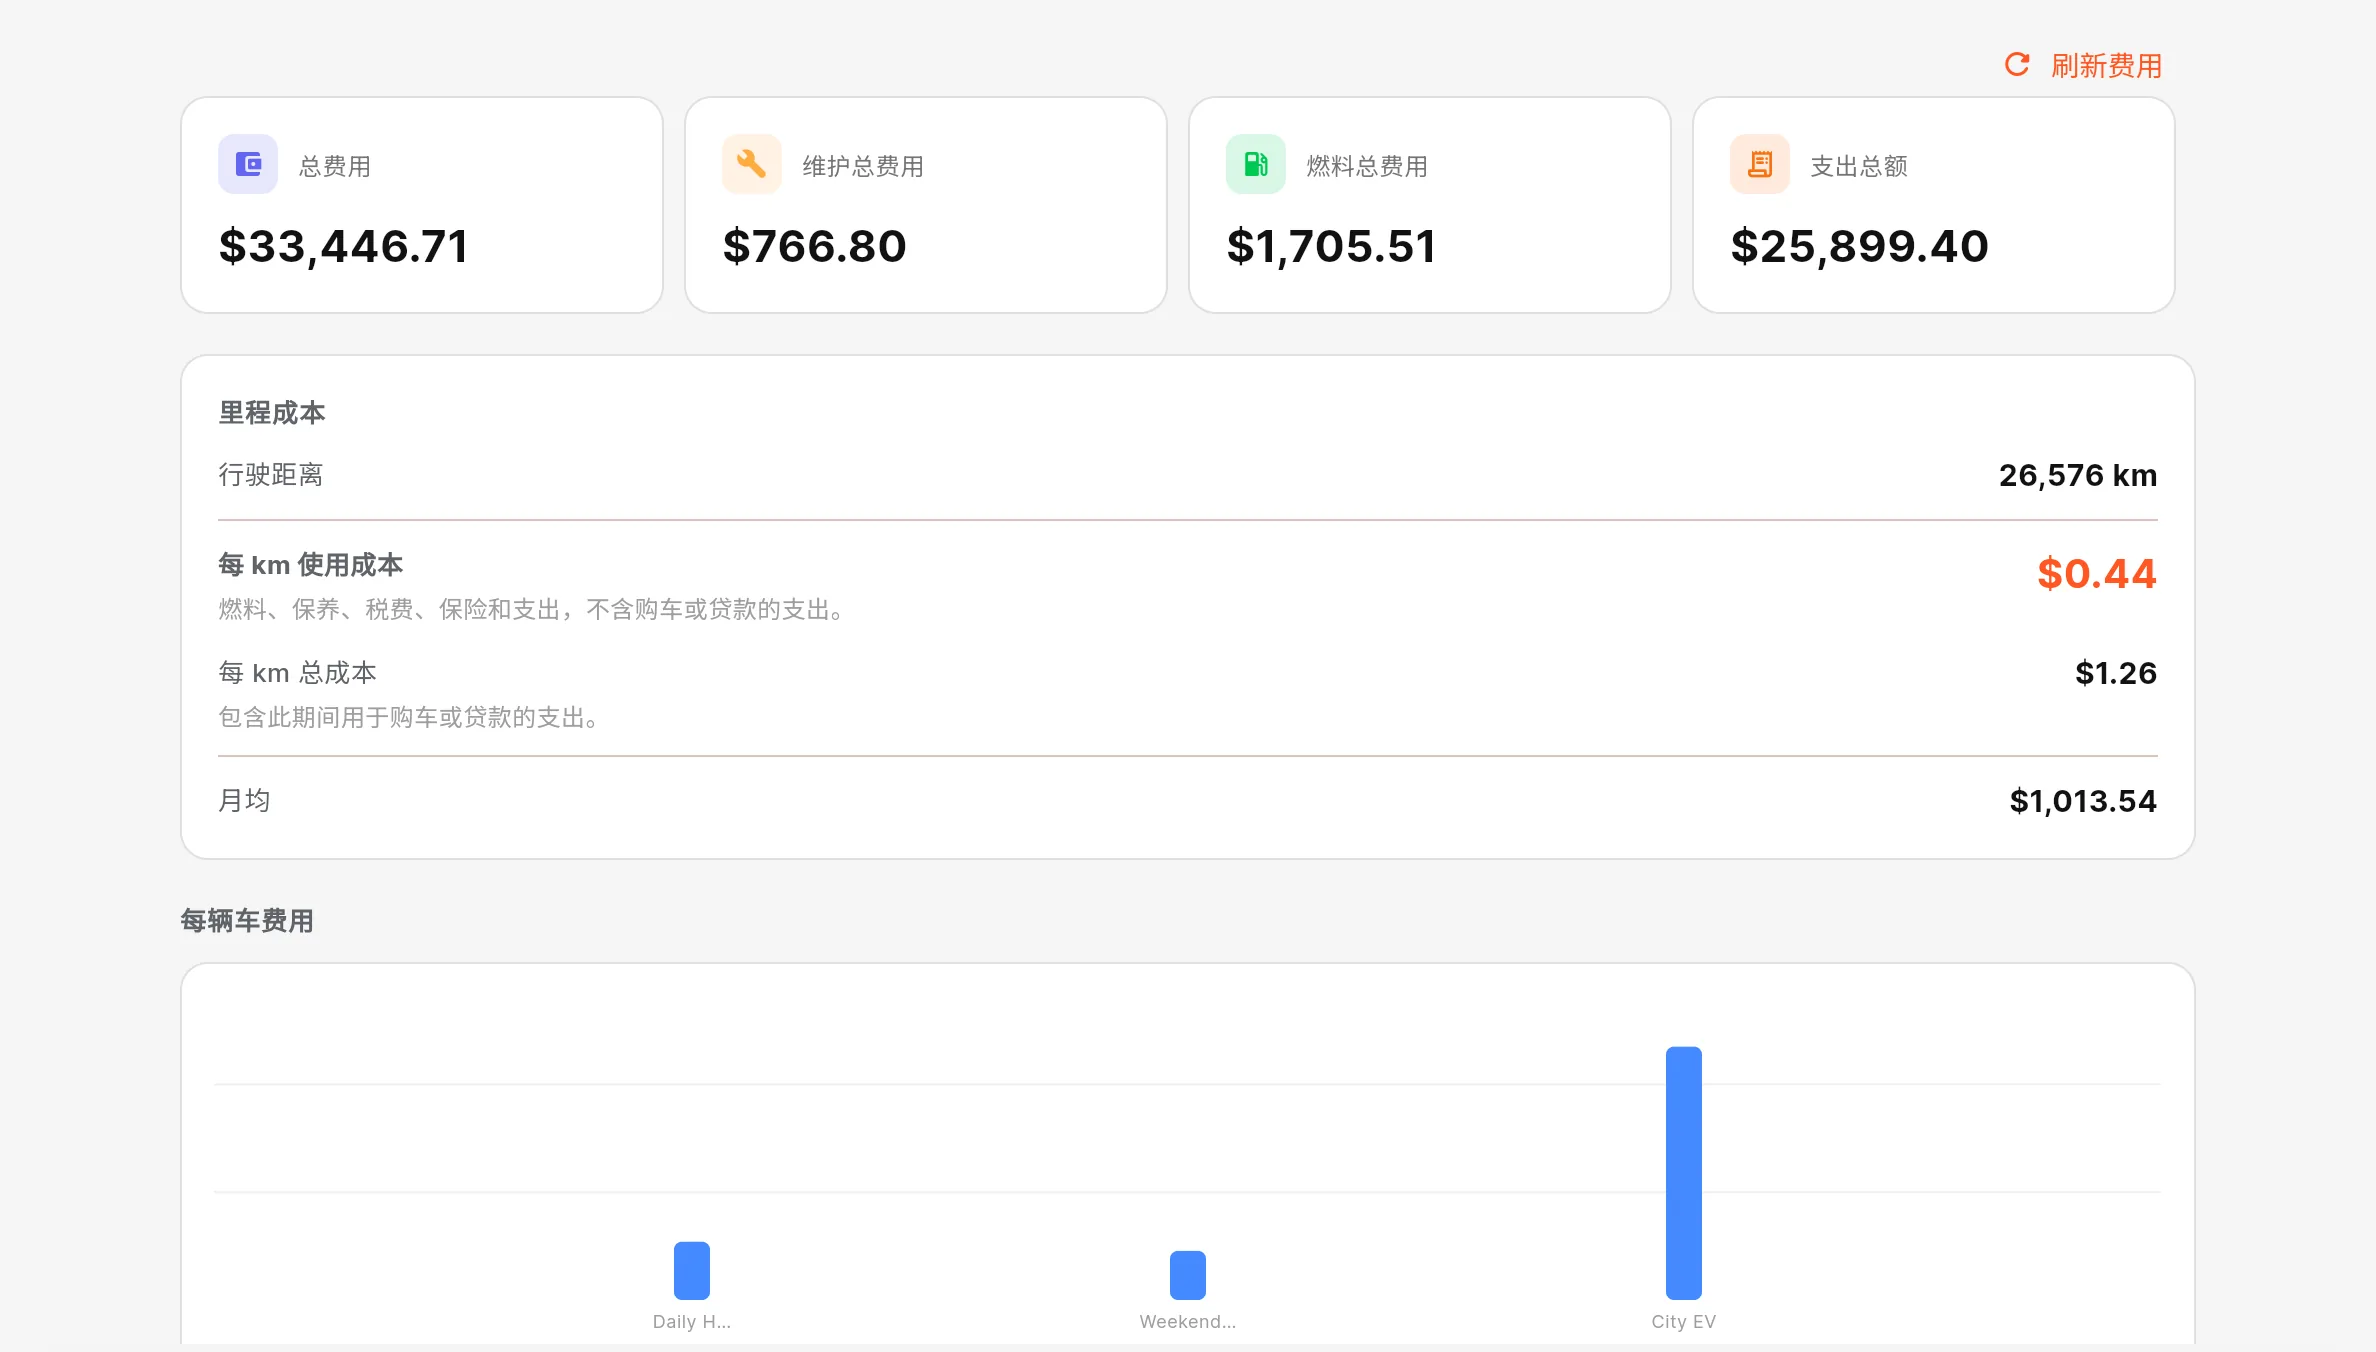The image size is (2376, 1352).
Task: Click the orange receipt icon for 支出总额
Action: [1760, 164]
